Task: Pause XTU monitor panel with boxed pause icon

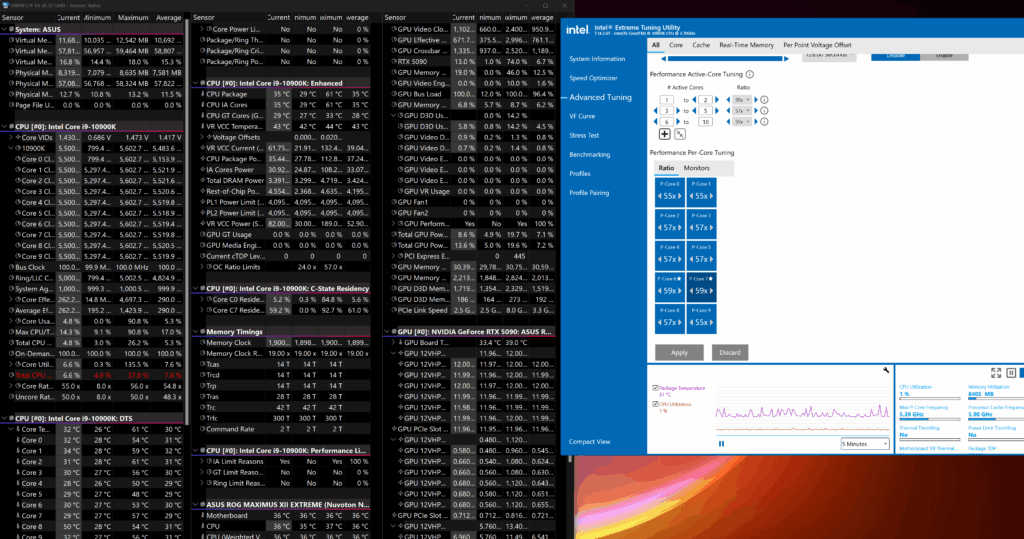Action: [1011, 372]
